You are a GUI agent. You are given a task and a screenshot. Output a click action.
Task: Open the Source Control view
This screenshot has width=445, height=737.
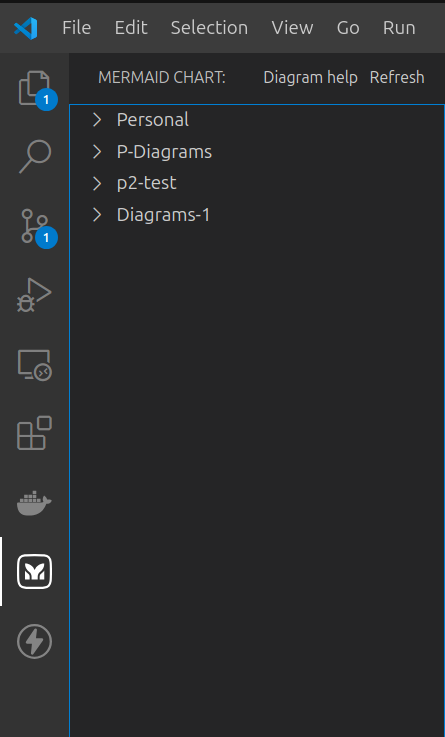point(34,227)
